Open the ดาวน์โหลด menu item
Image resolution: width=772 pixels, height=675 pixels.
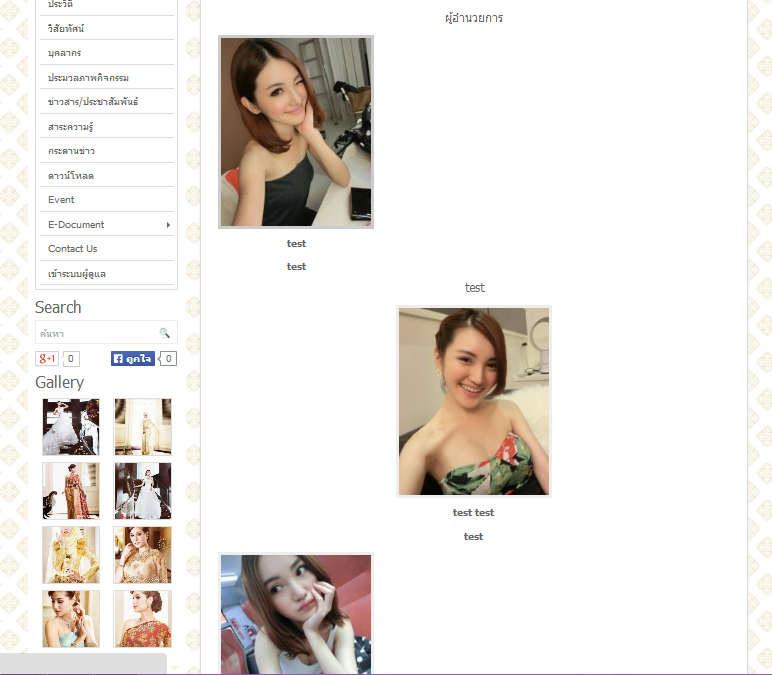[107, 175]
